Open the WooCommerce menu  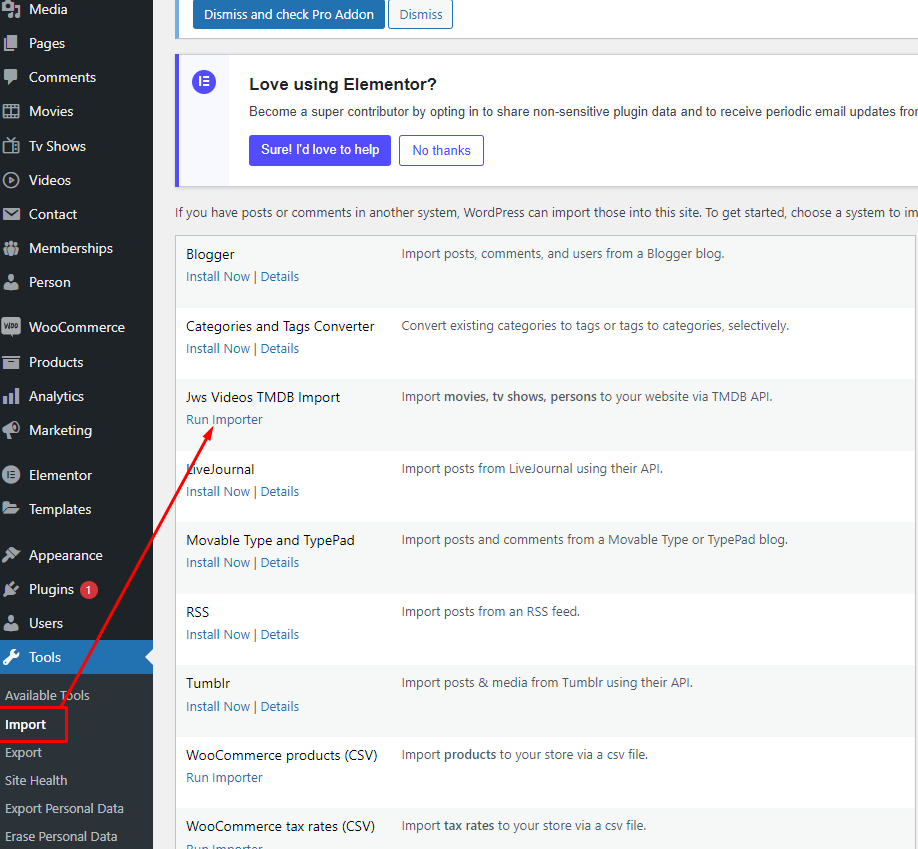[76, 327]
